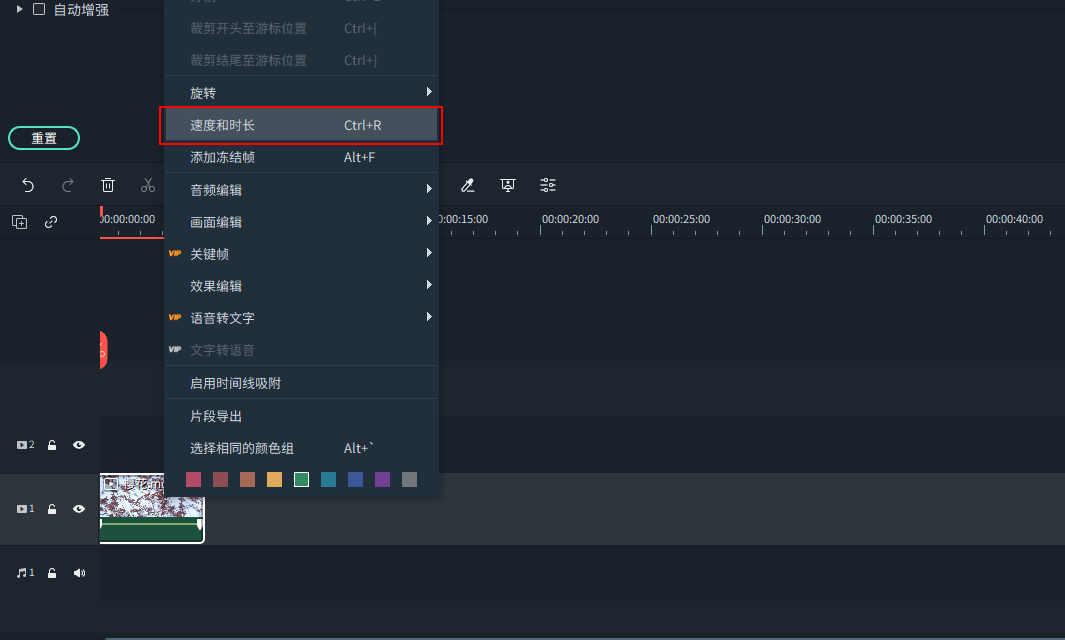
Task: Open the sliders adjust settings icon
Action: pyautogui.click(x=548, y=185)
